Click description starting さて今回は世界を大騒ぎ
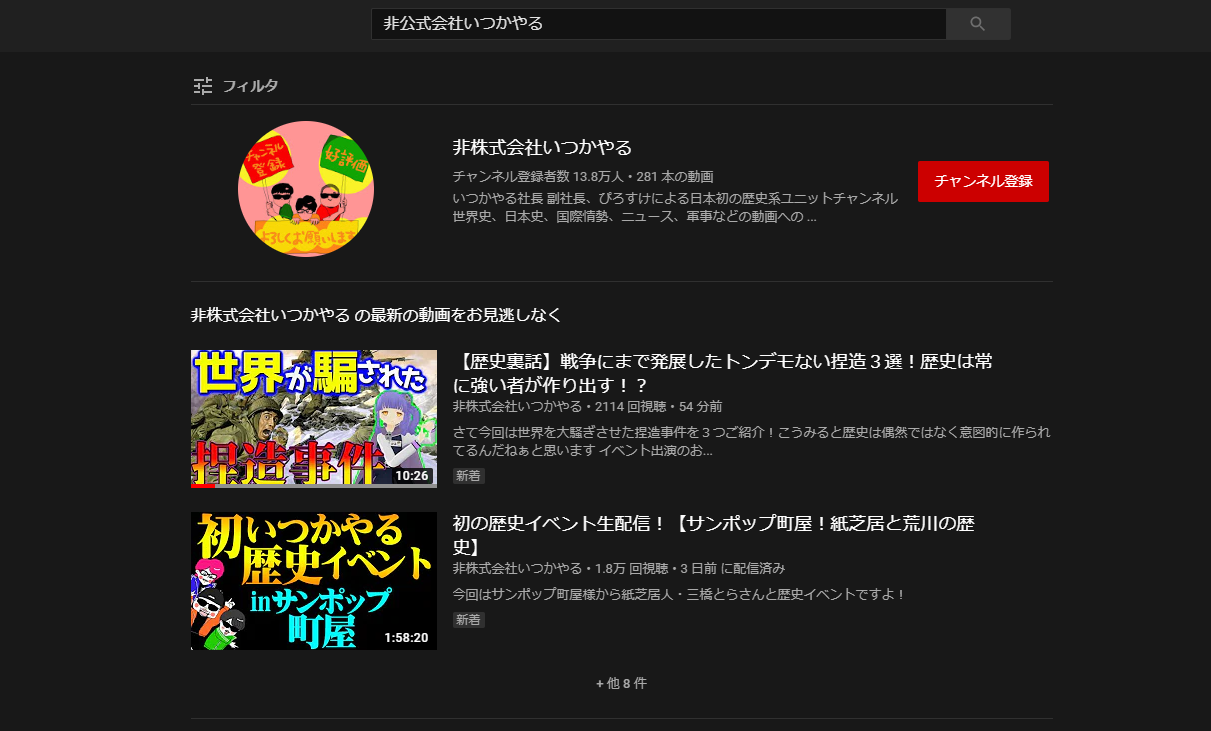This screenshot has height=731, width=1211. click(751, 441)
